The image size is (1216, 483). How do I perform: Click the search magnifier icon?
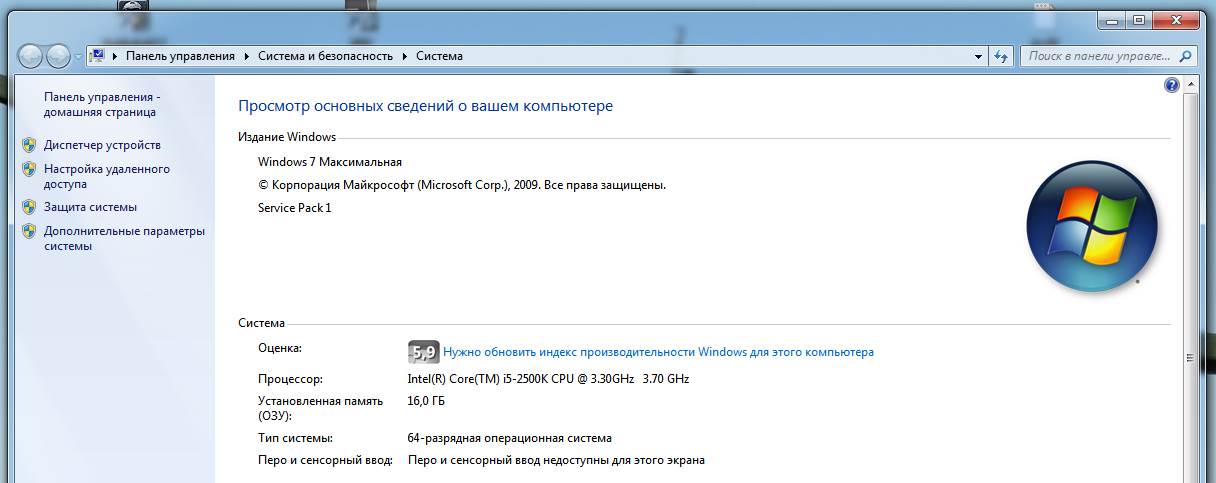pyautogui.click(x=1186, y=57)
